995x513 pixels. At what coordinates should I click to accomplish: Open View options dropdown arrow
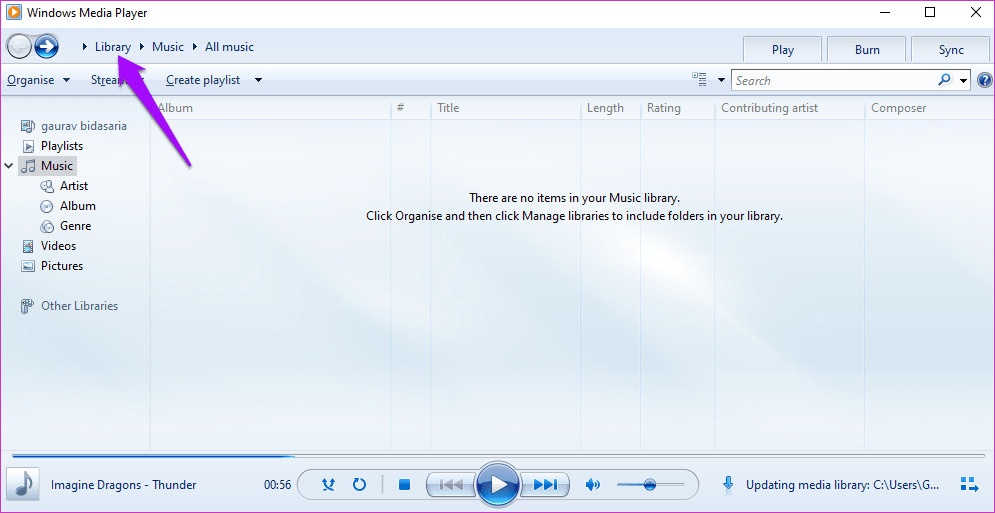click(x=721, y=80)
